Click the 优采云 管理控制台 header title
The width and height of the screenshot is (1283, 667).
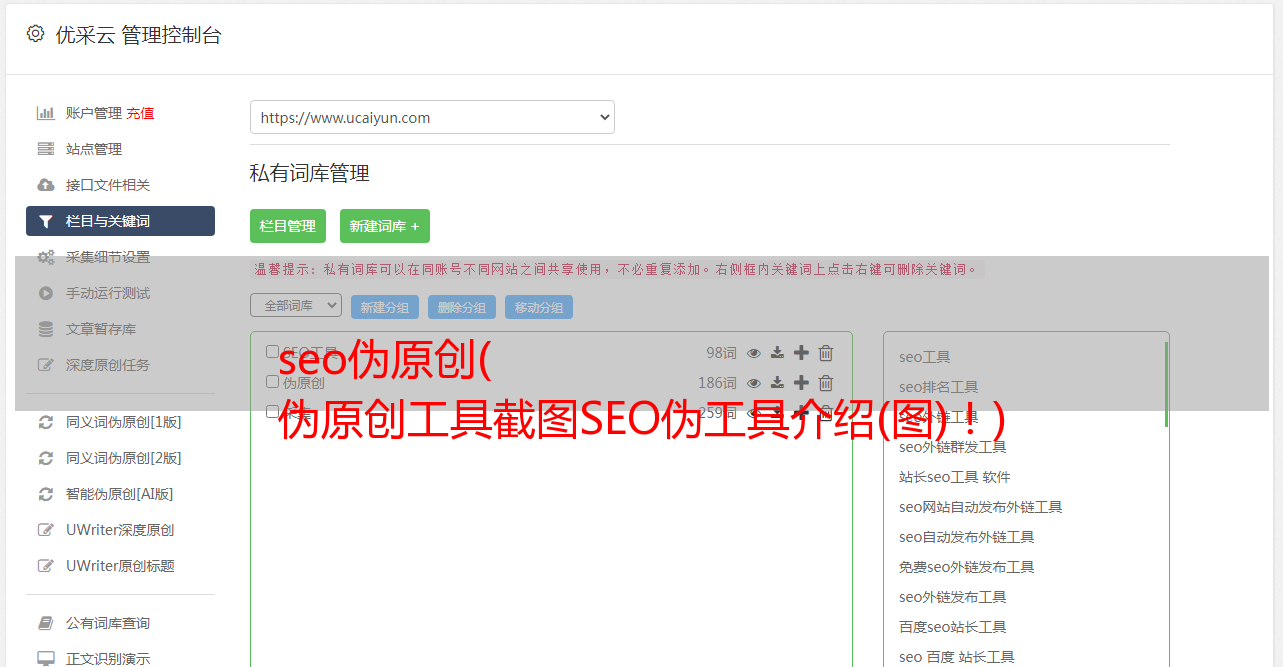tap(138, 35)
